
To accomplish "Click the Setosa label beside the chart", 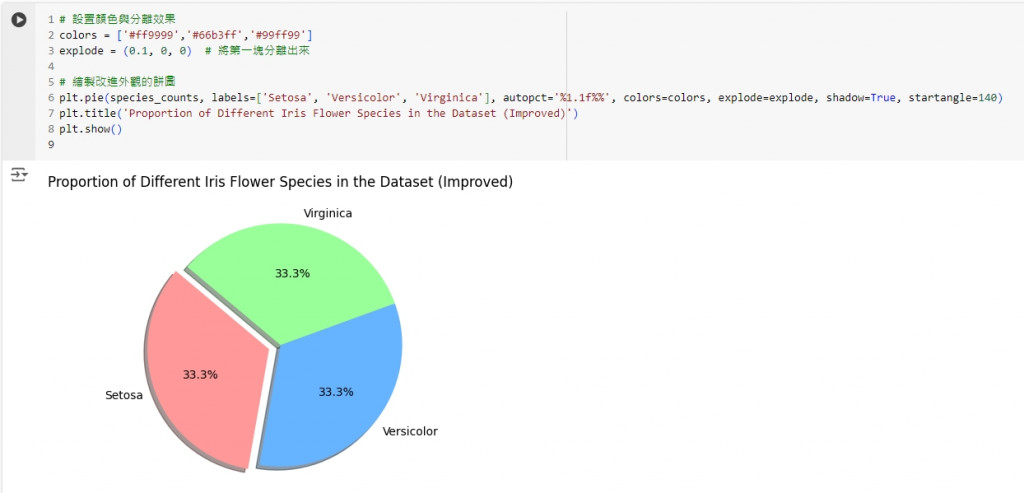I will [x=124, y=395].
